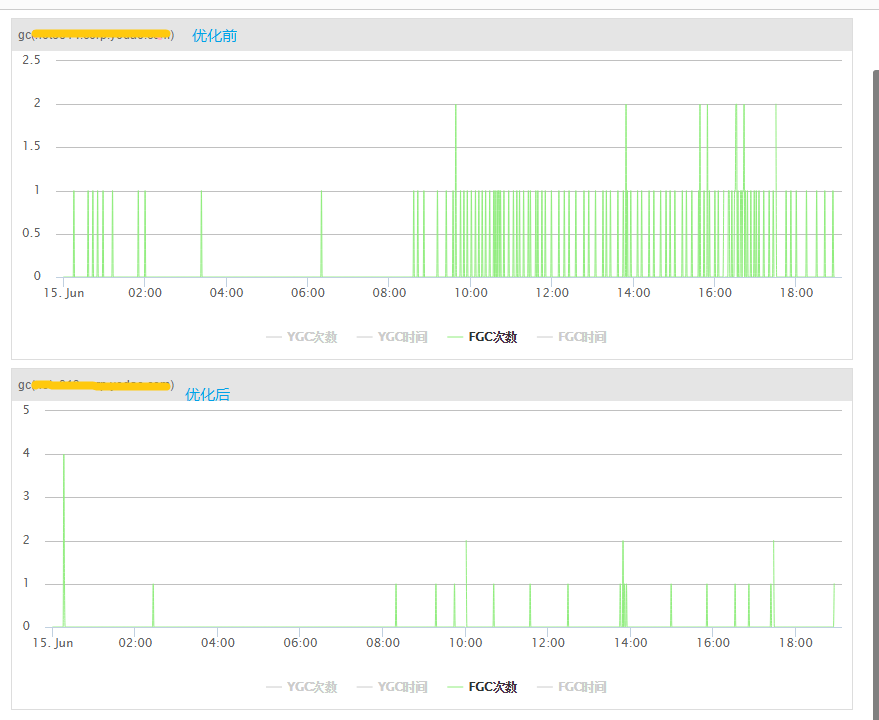Click the 18:00 axis label in bottom chart
879x720 pixels.
(x=795, y=643)
